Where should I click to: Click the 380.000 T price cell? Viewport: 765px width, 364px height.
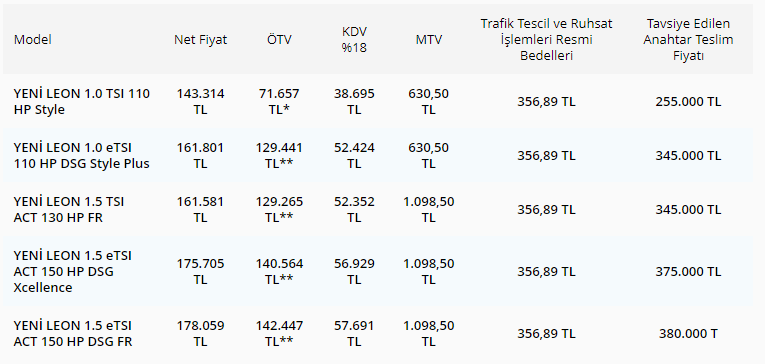[688, 333]
